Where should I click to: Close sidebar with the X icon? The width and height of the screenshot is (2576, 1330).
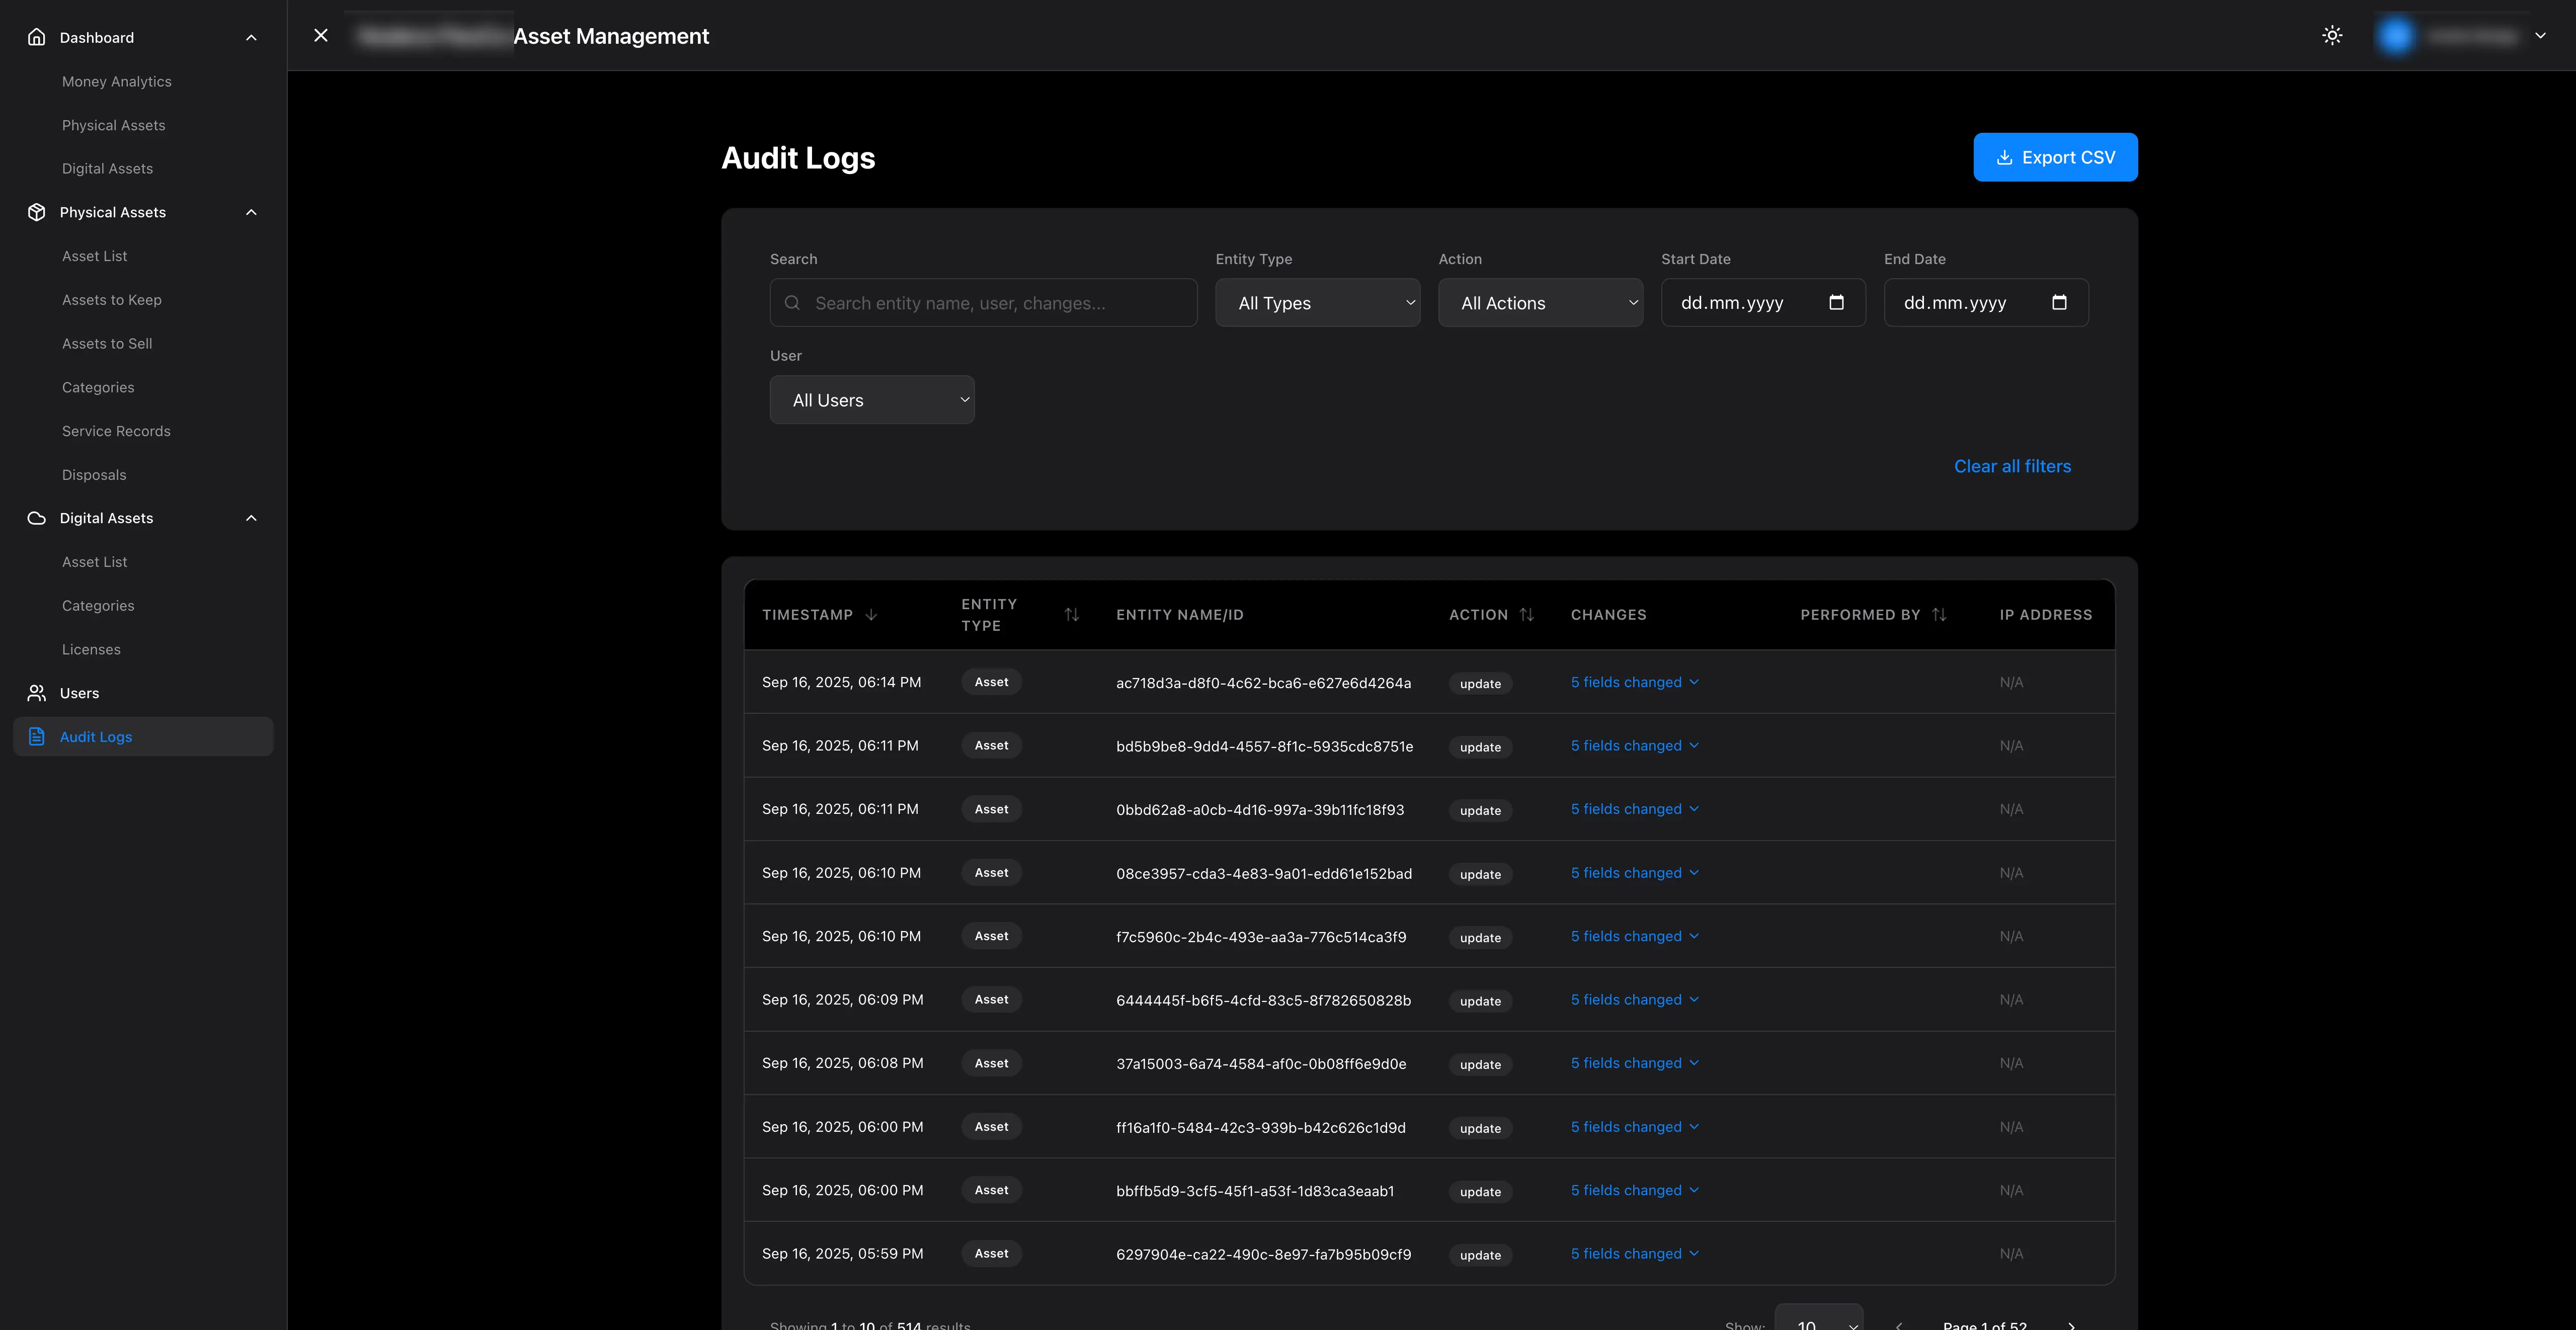pyautogui.click(x=321, y=36)
